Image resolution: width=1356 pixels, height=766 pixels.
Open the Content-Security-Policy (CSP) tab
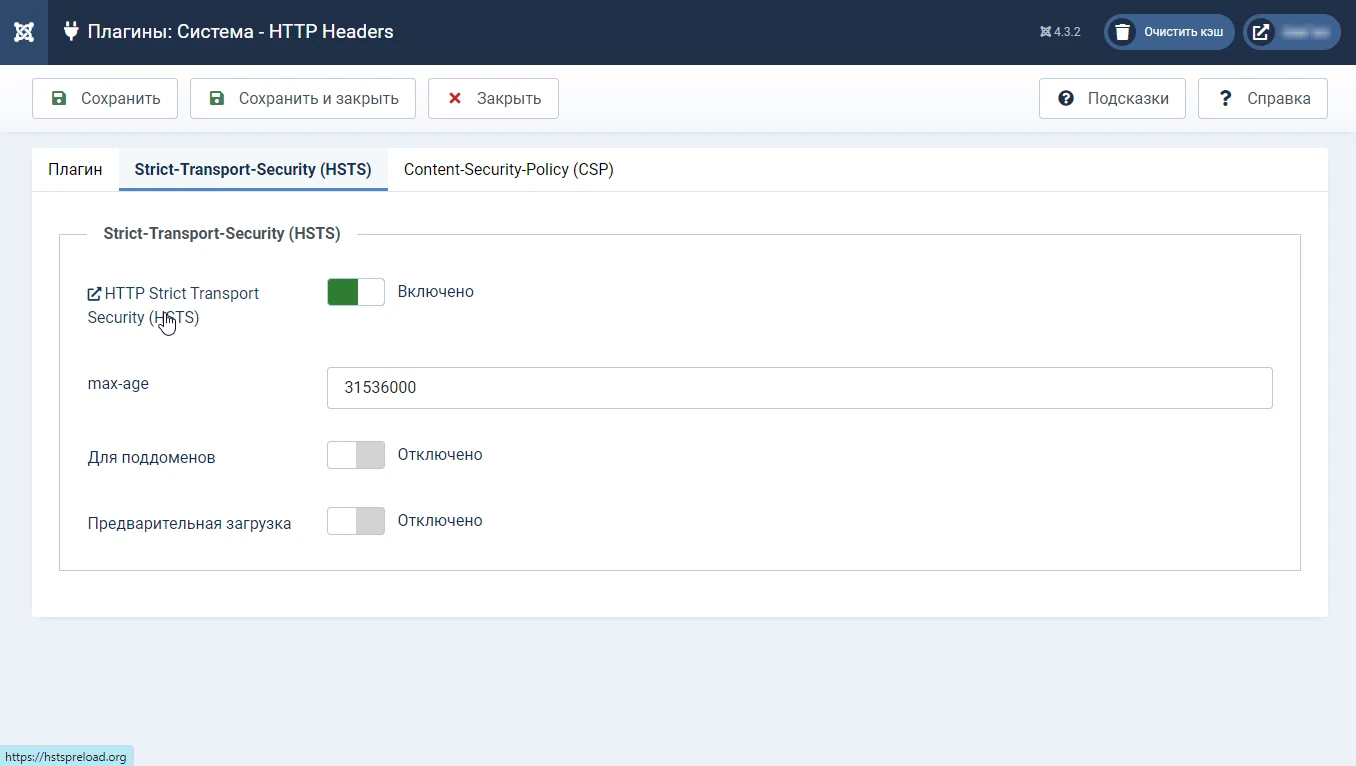click(x=509, y=170)
